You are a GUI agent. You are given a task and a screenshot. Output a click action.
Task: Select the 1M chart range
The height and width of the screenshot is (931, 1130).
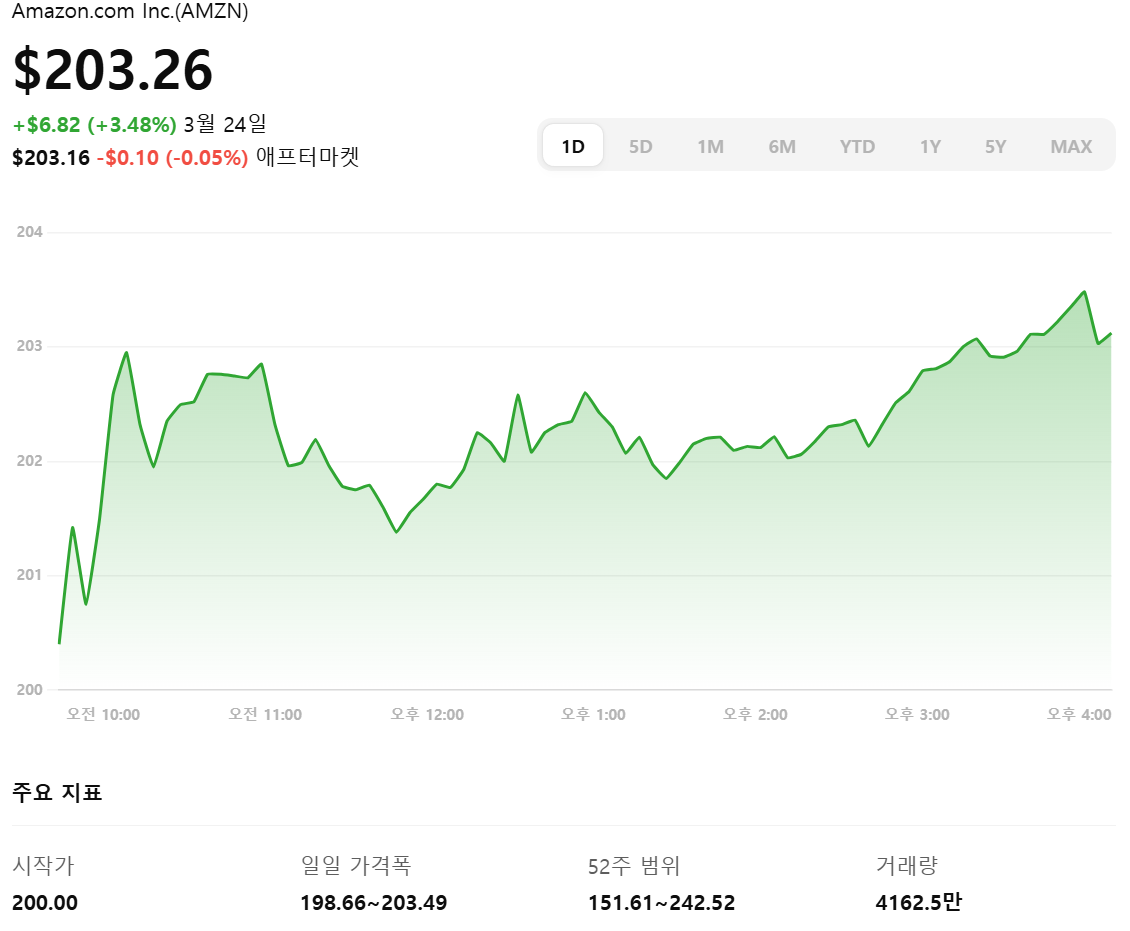[711, 146]
